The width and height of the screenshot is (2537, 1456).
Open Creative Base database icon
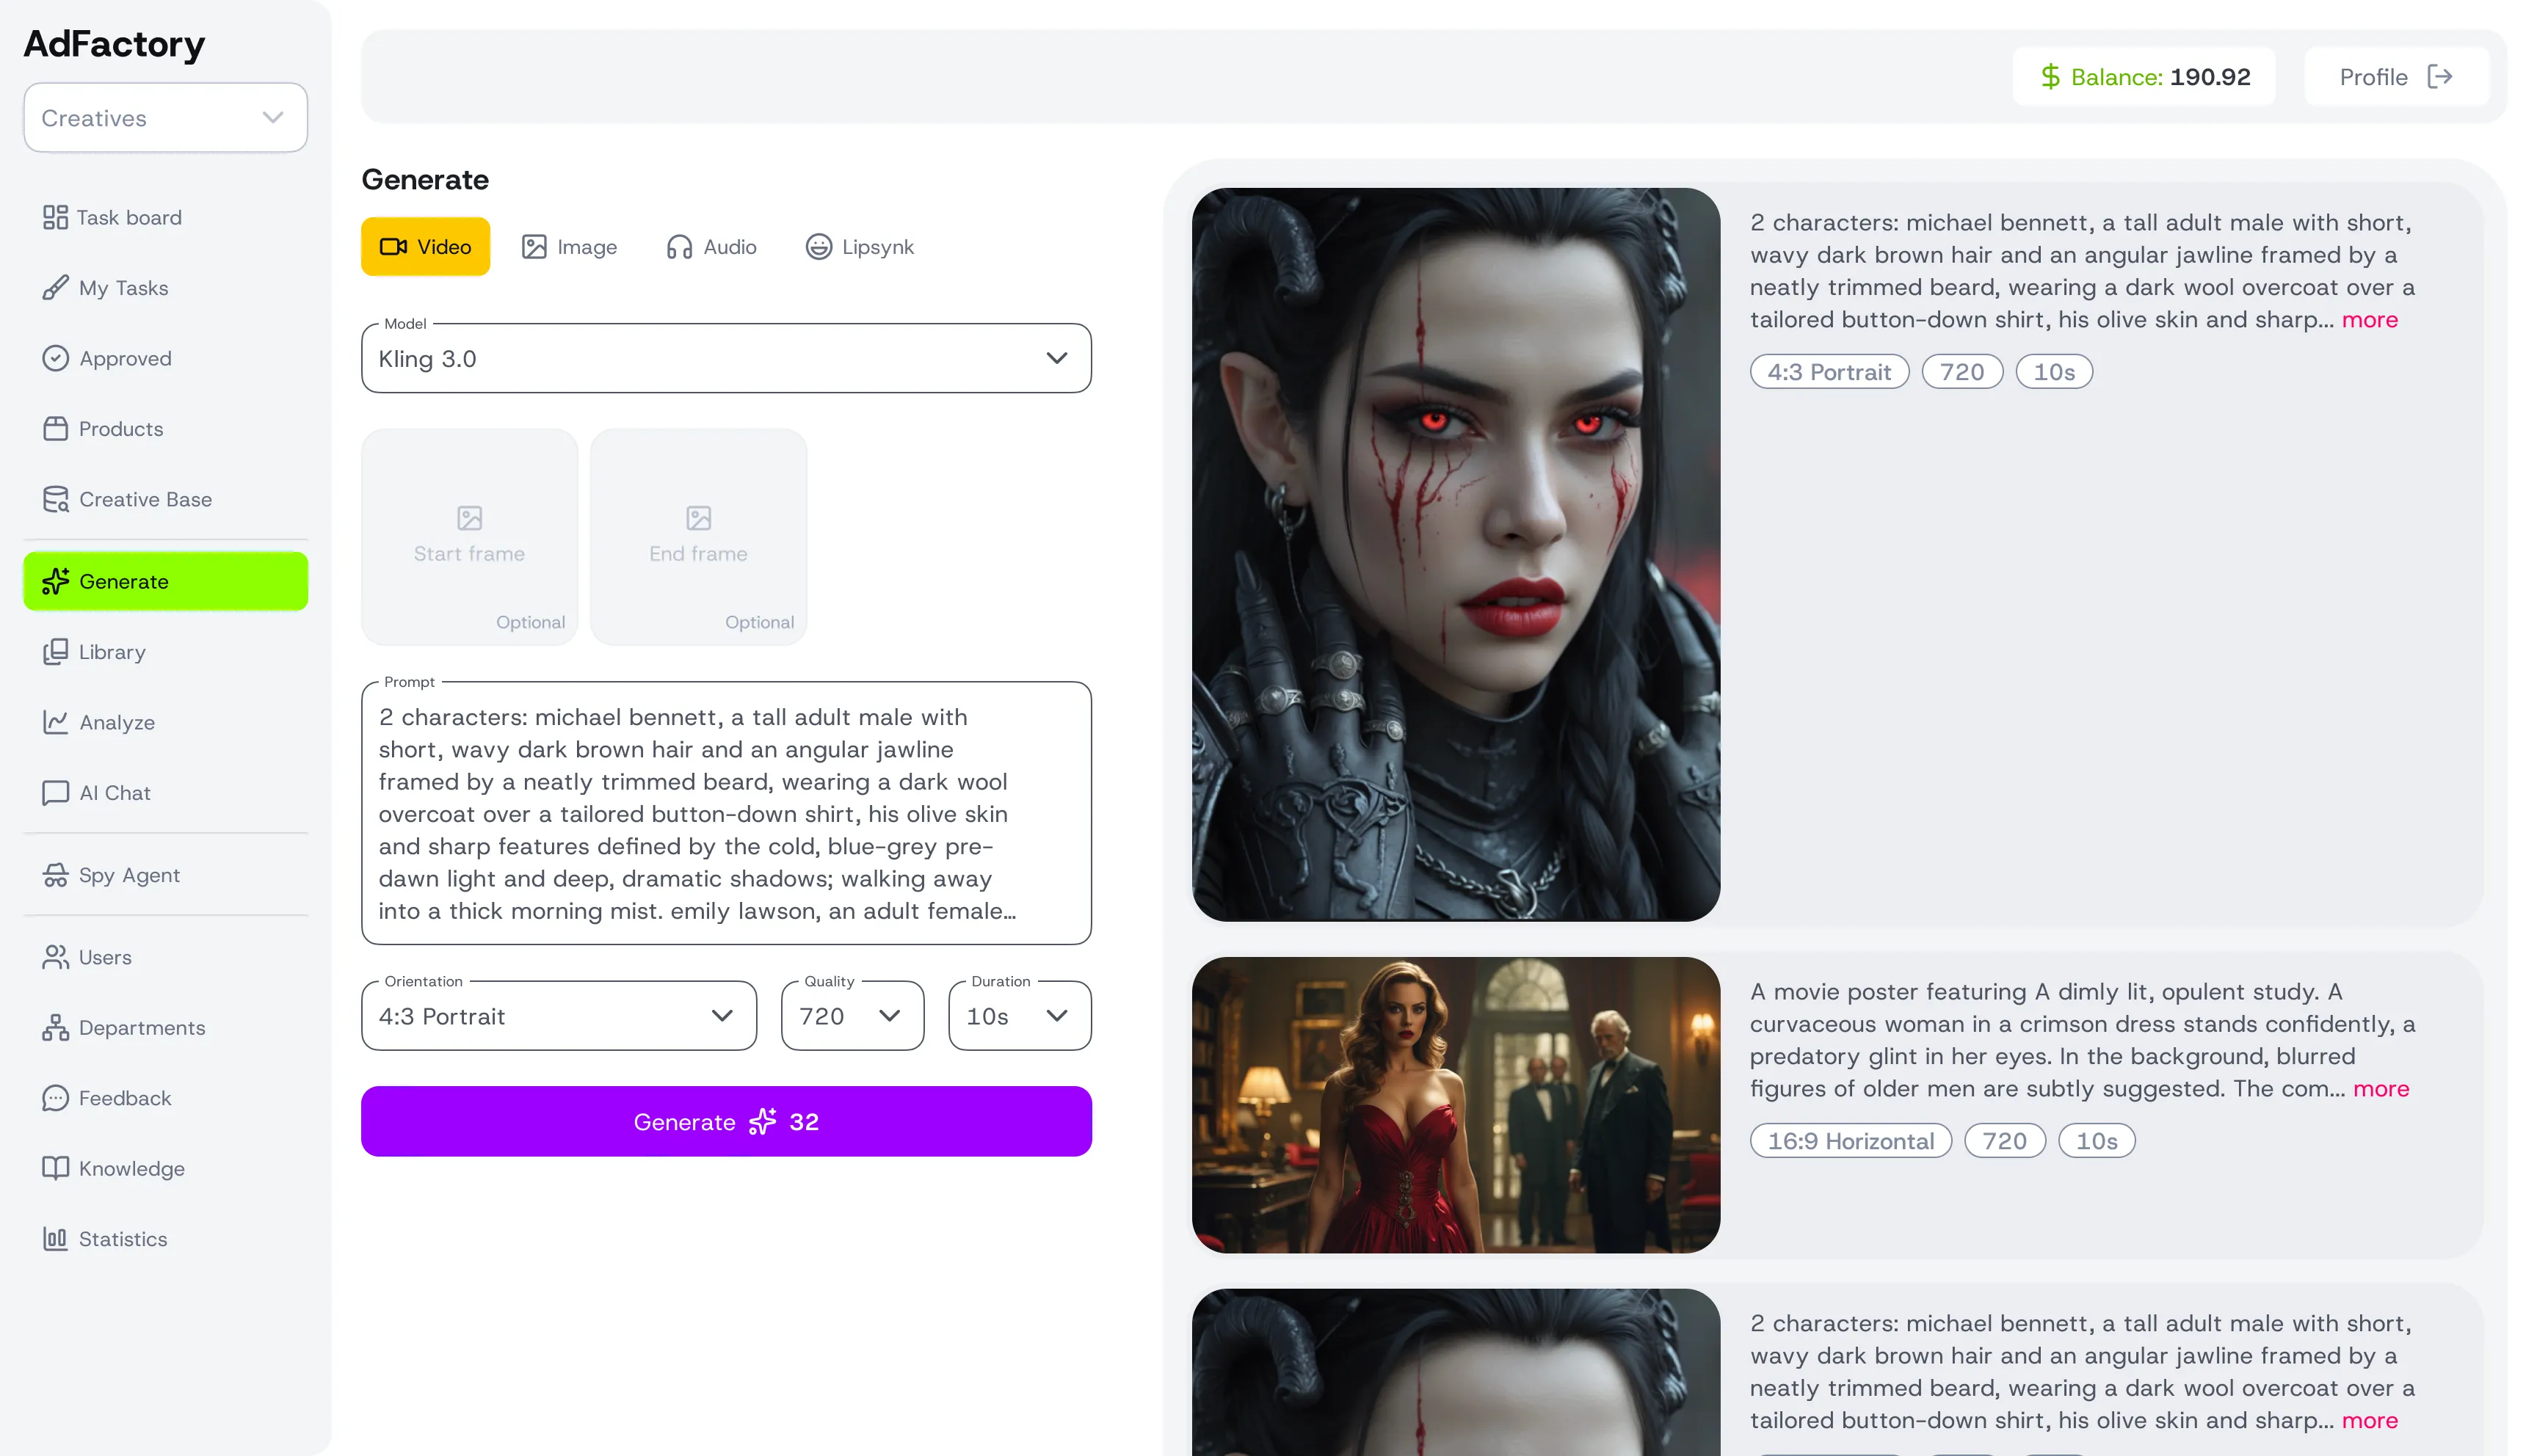55,499
